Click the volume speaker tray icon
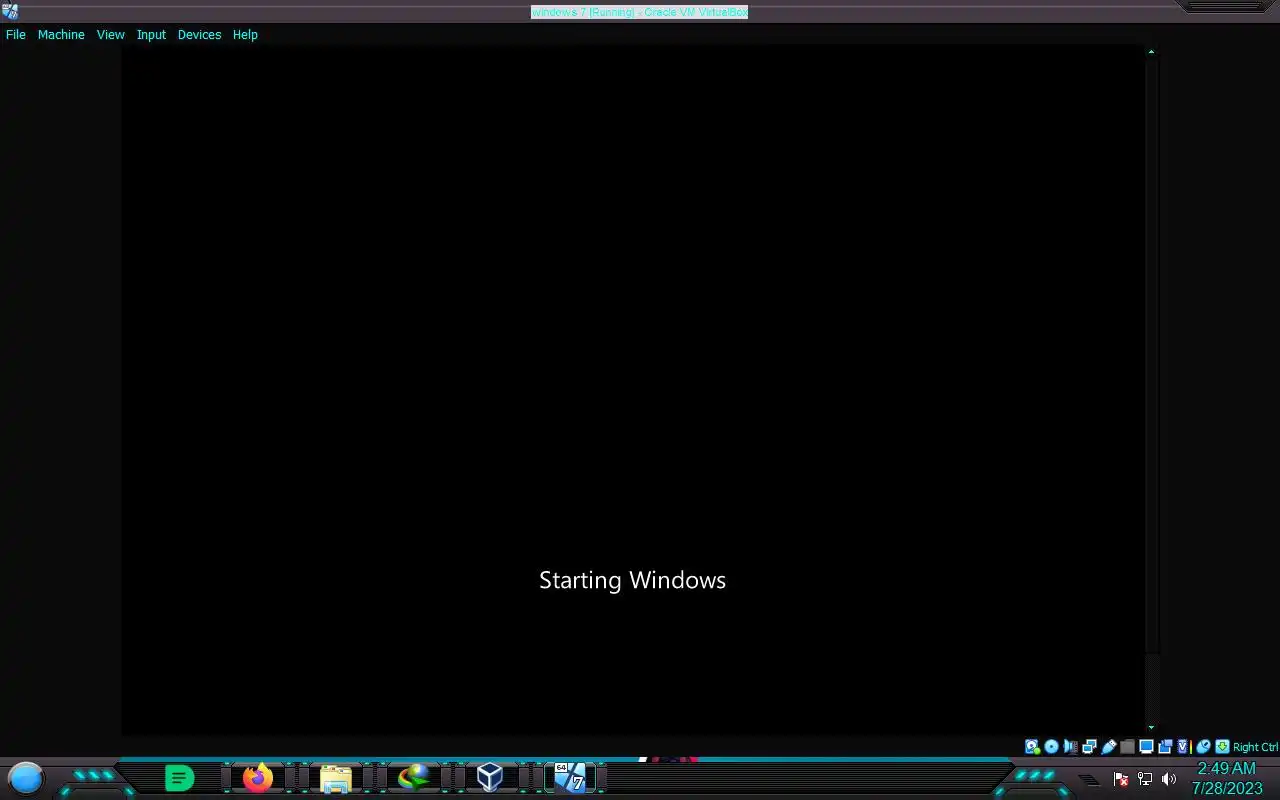 [1169, 779]
